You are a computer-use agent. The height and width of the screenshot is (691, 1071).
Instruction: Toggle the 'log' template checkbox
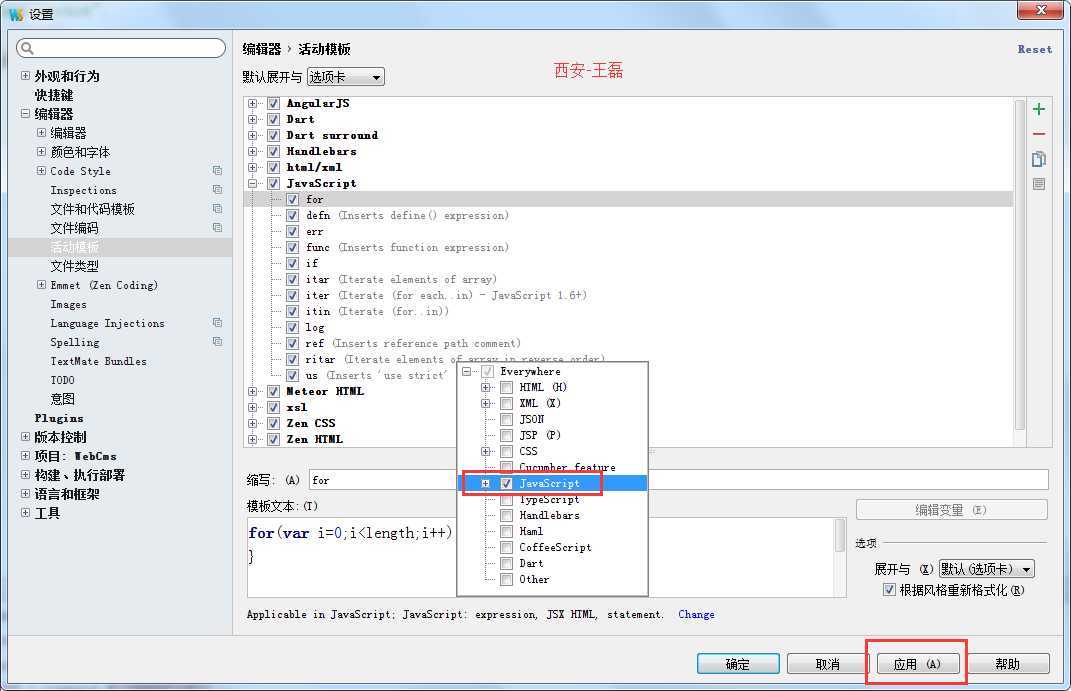click(292, 327)
